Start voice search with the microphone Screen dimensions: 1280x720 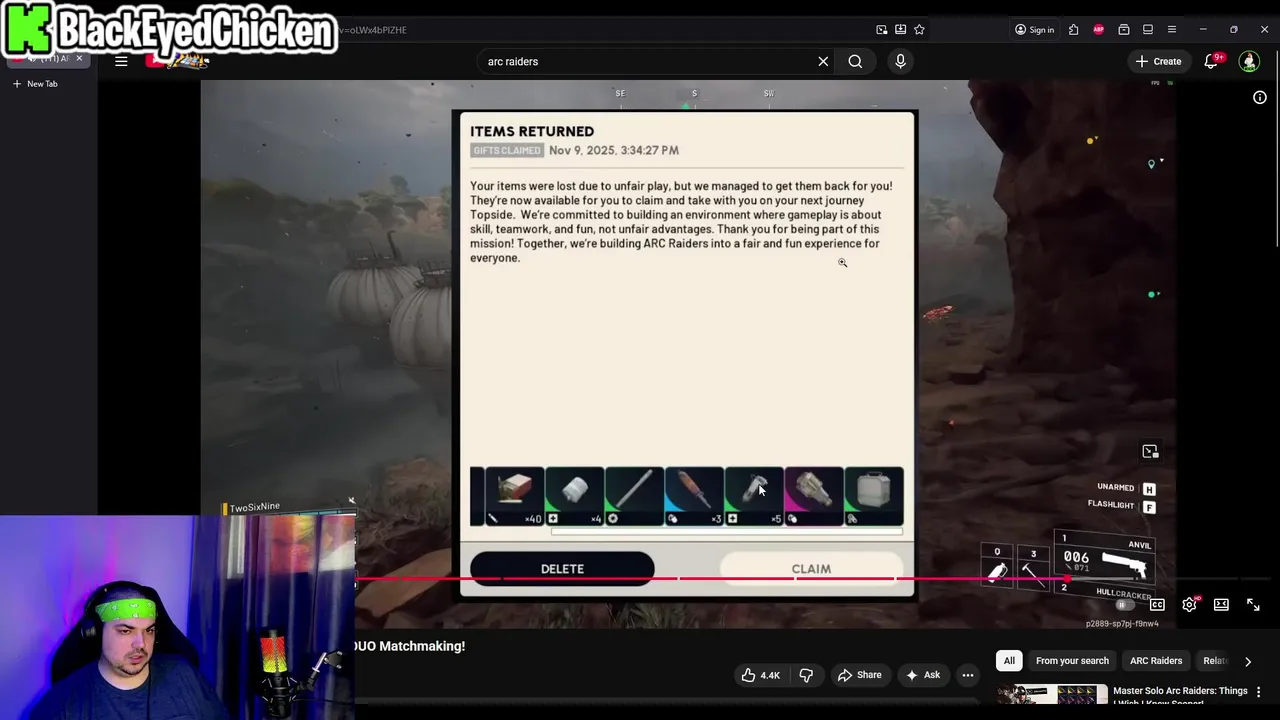coord(900,61)
